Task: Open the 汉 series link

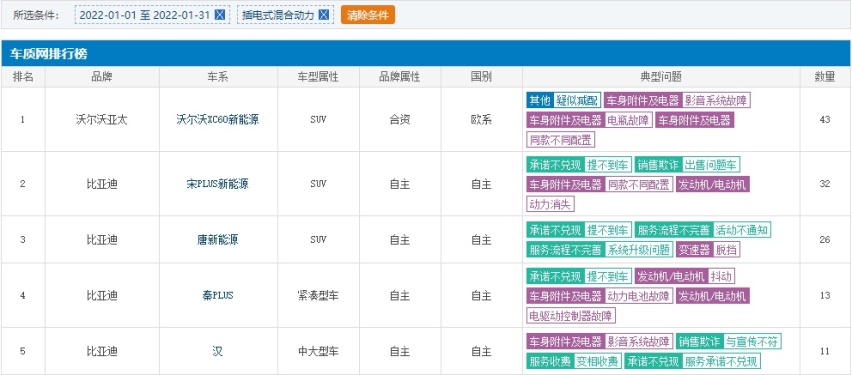Action: [x=218, y=352]
